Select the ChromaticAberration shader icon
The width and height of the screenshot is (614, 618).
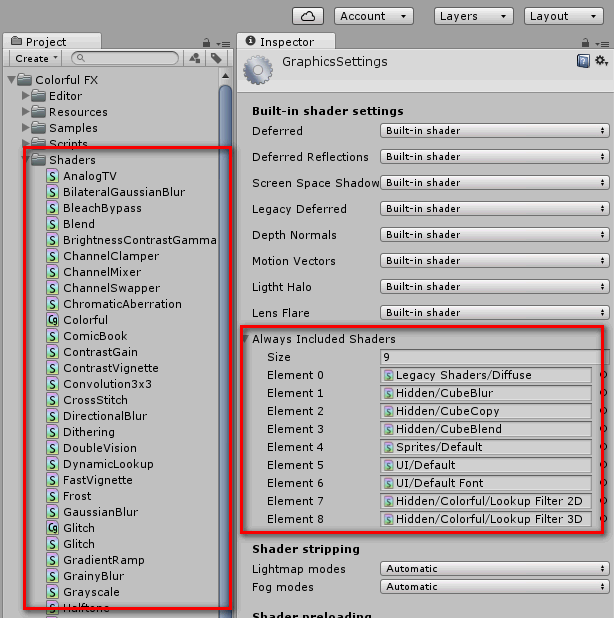point(52,304)
